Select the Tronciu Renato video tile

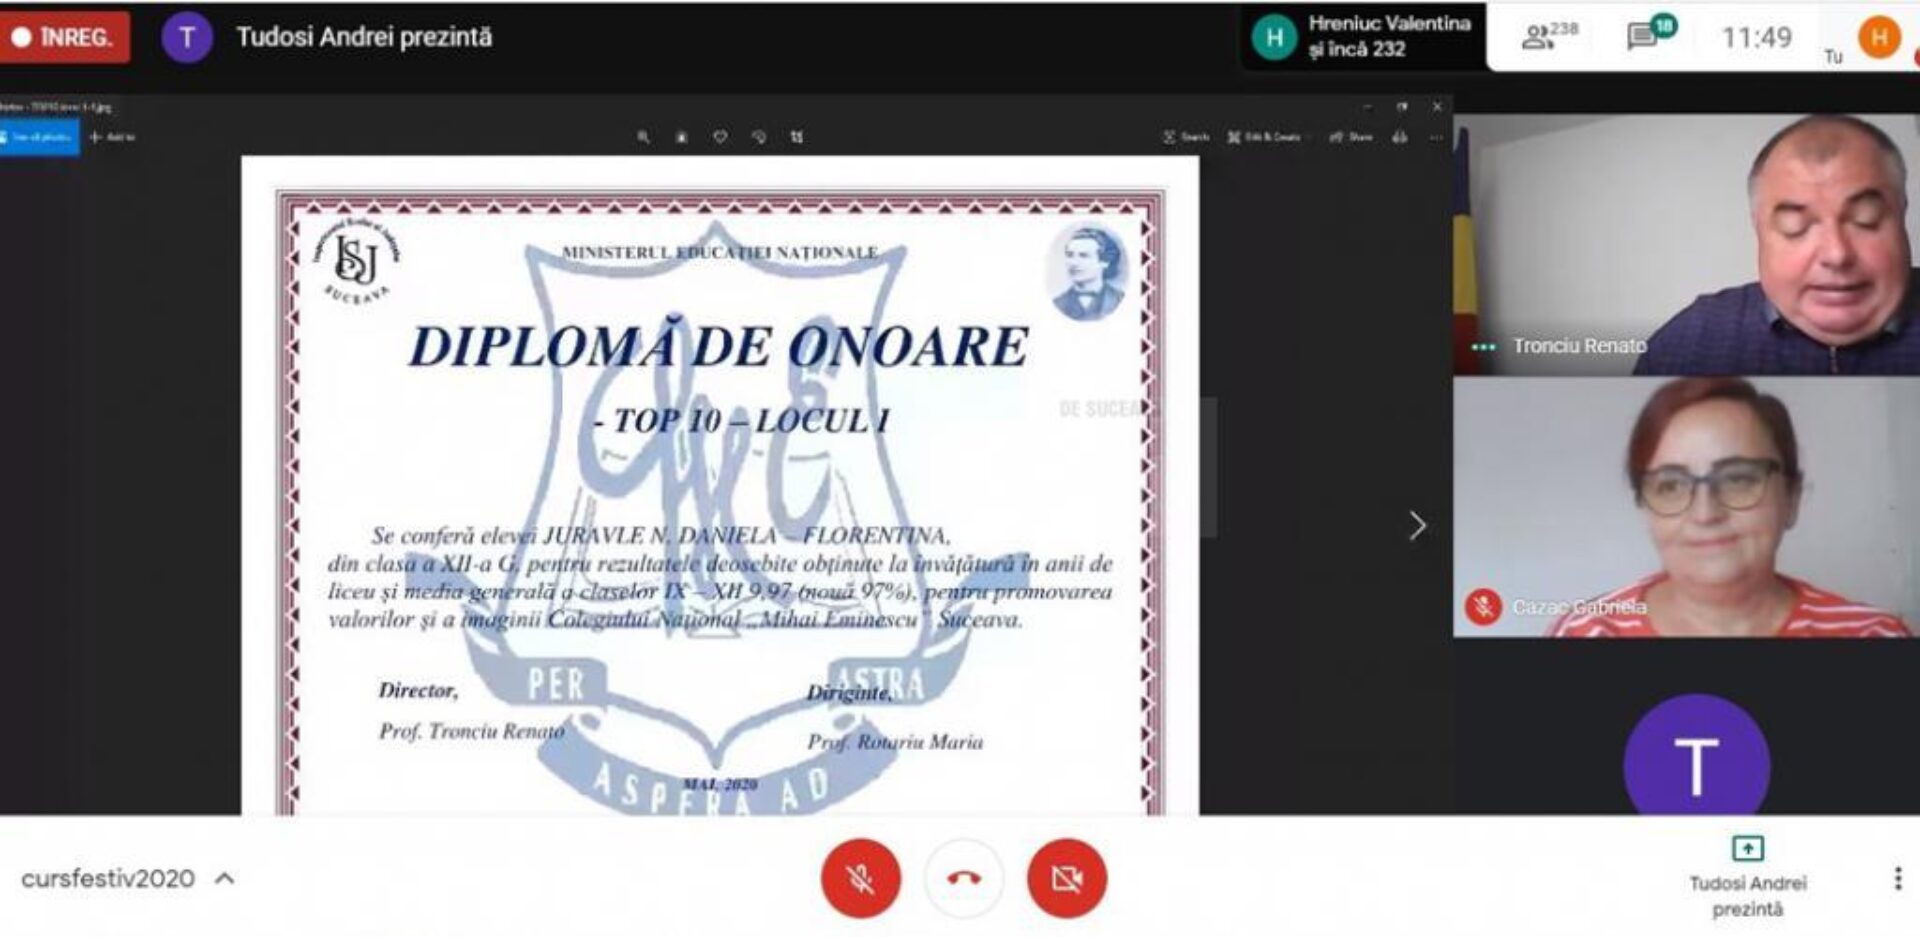(1686, 245)
